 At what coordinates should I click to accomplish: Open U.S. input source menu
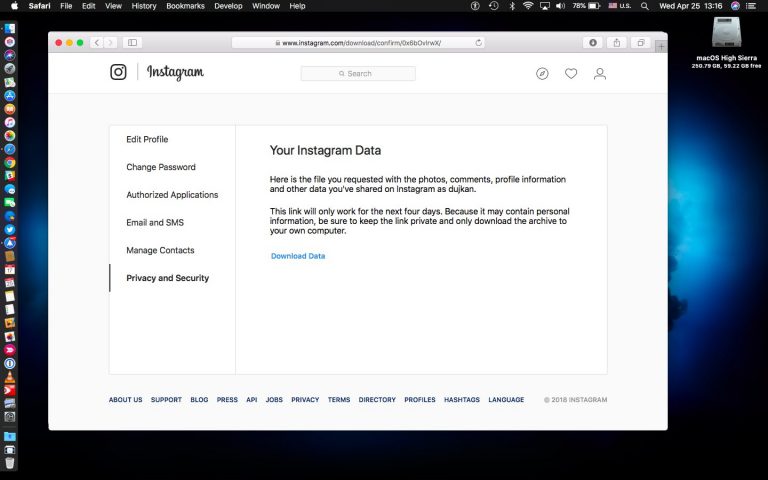[x=620, y=6]
